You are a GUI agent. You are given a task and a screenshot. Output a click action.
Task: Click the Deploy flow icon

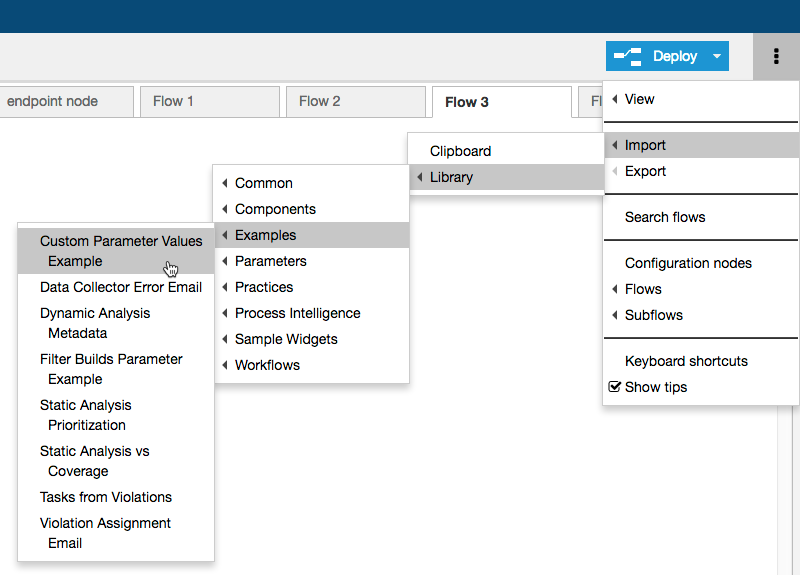tap(628, 56)
